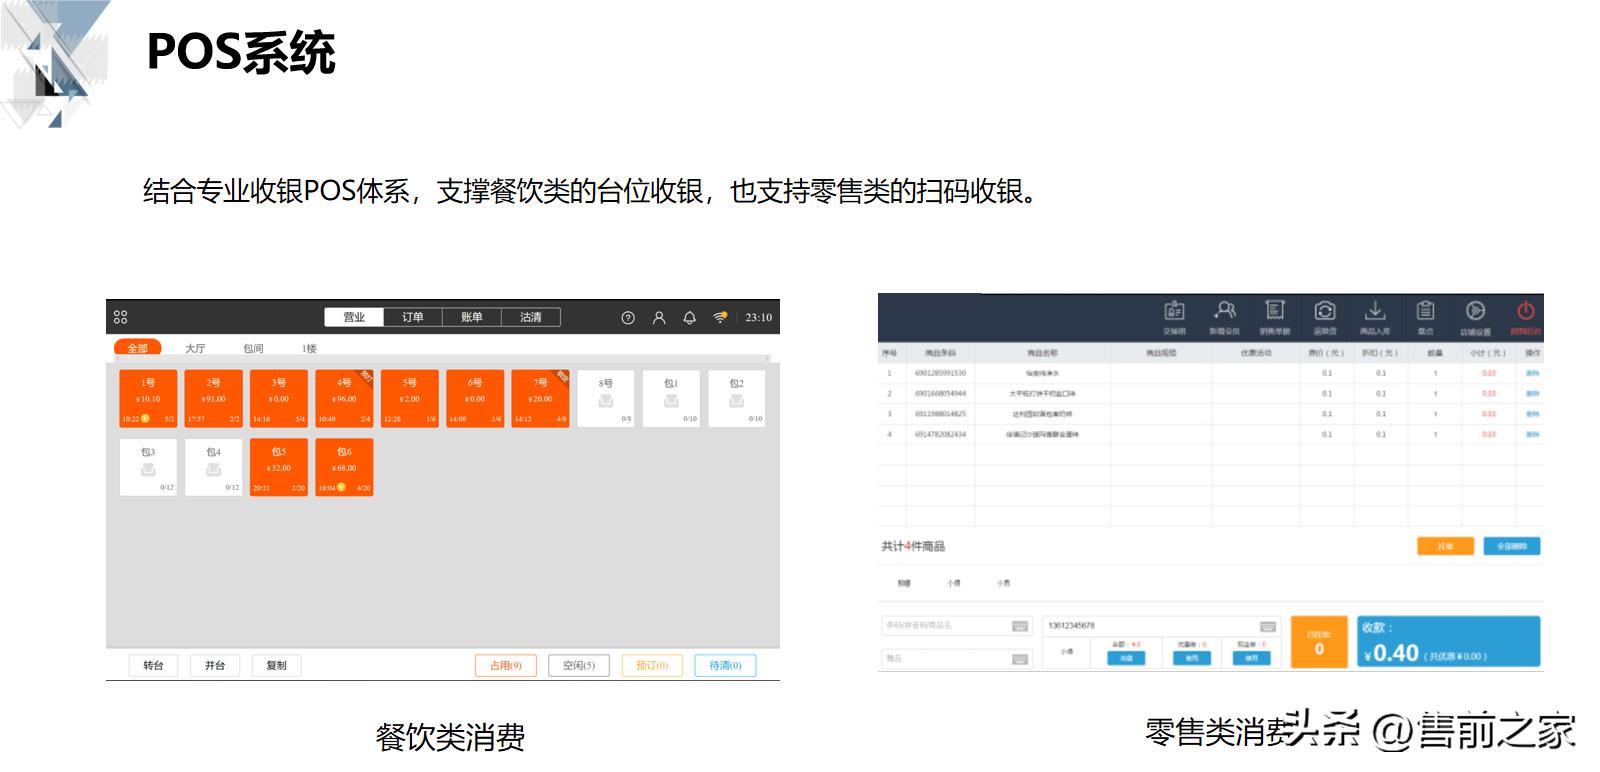Screen dimensions: 1600x772
Task: Click keyboard icon in barcode search field
Action: point(1019,626)
